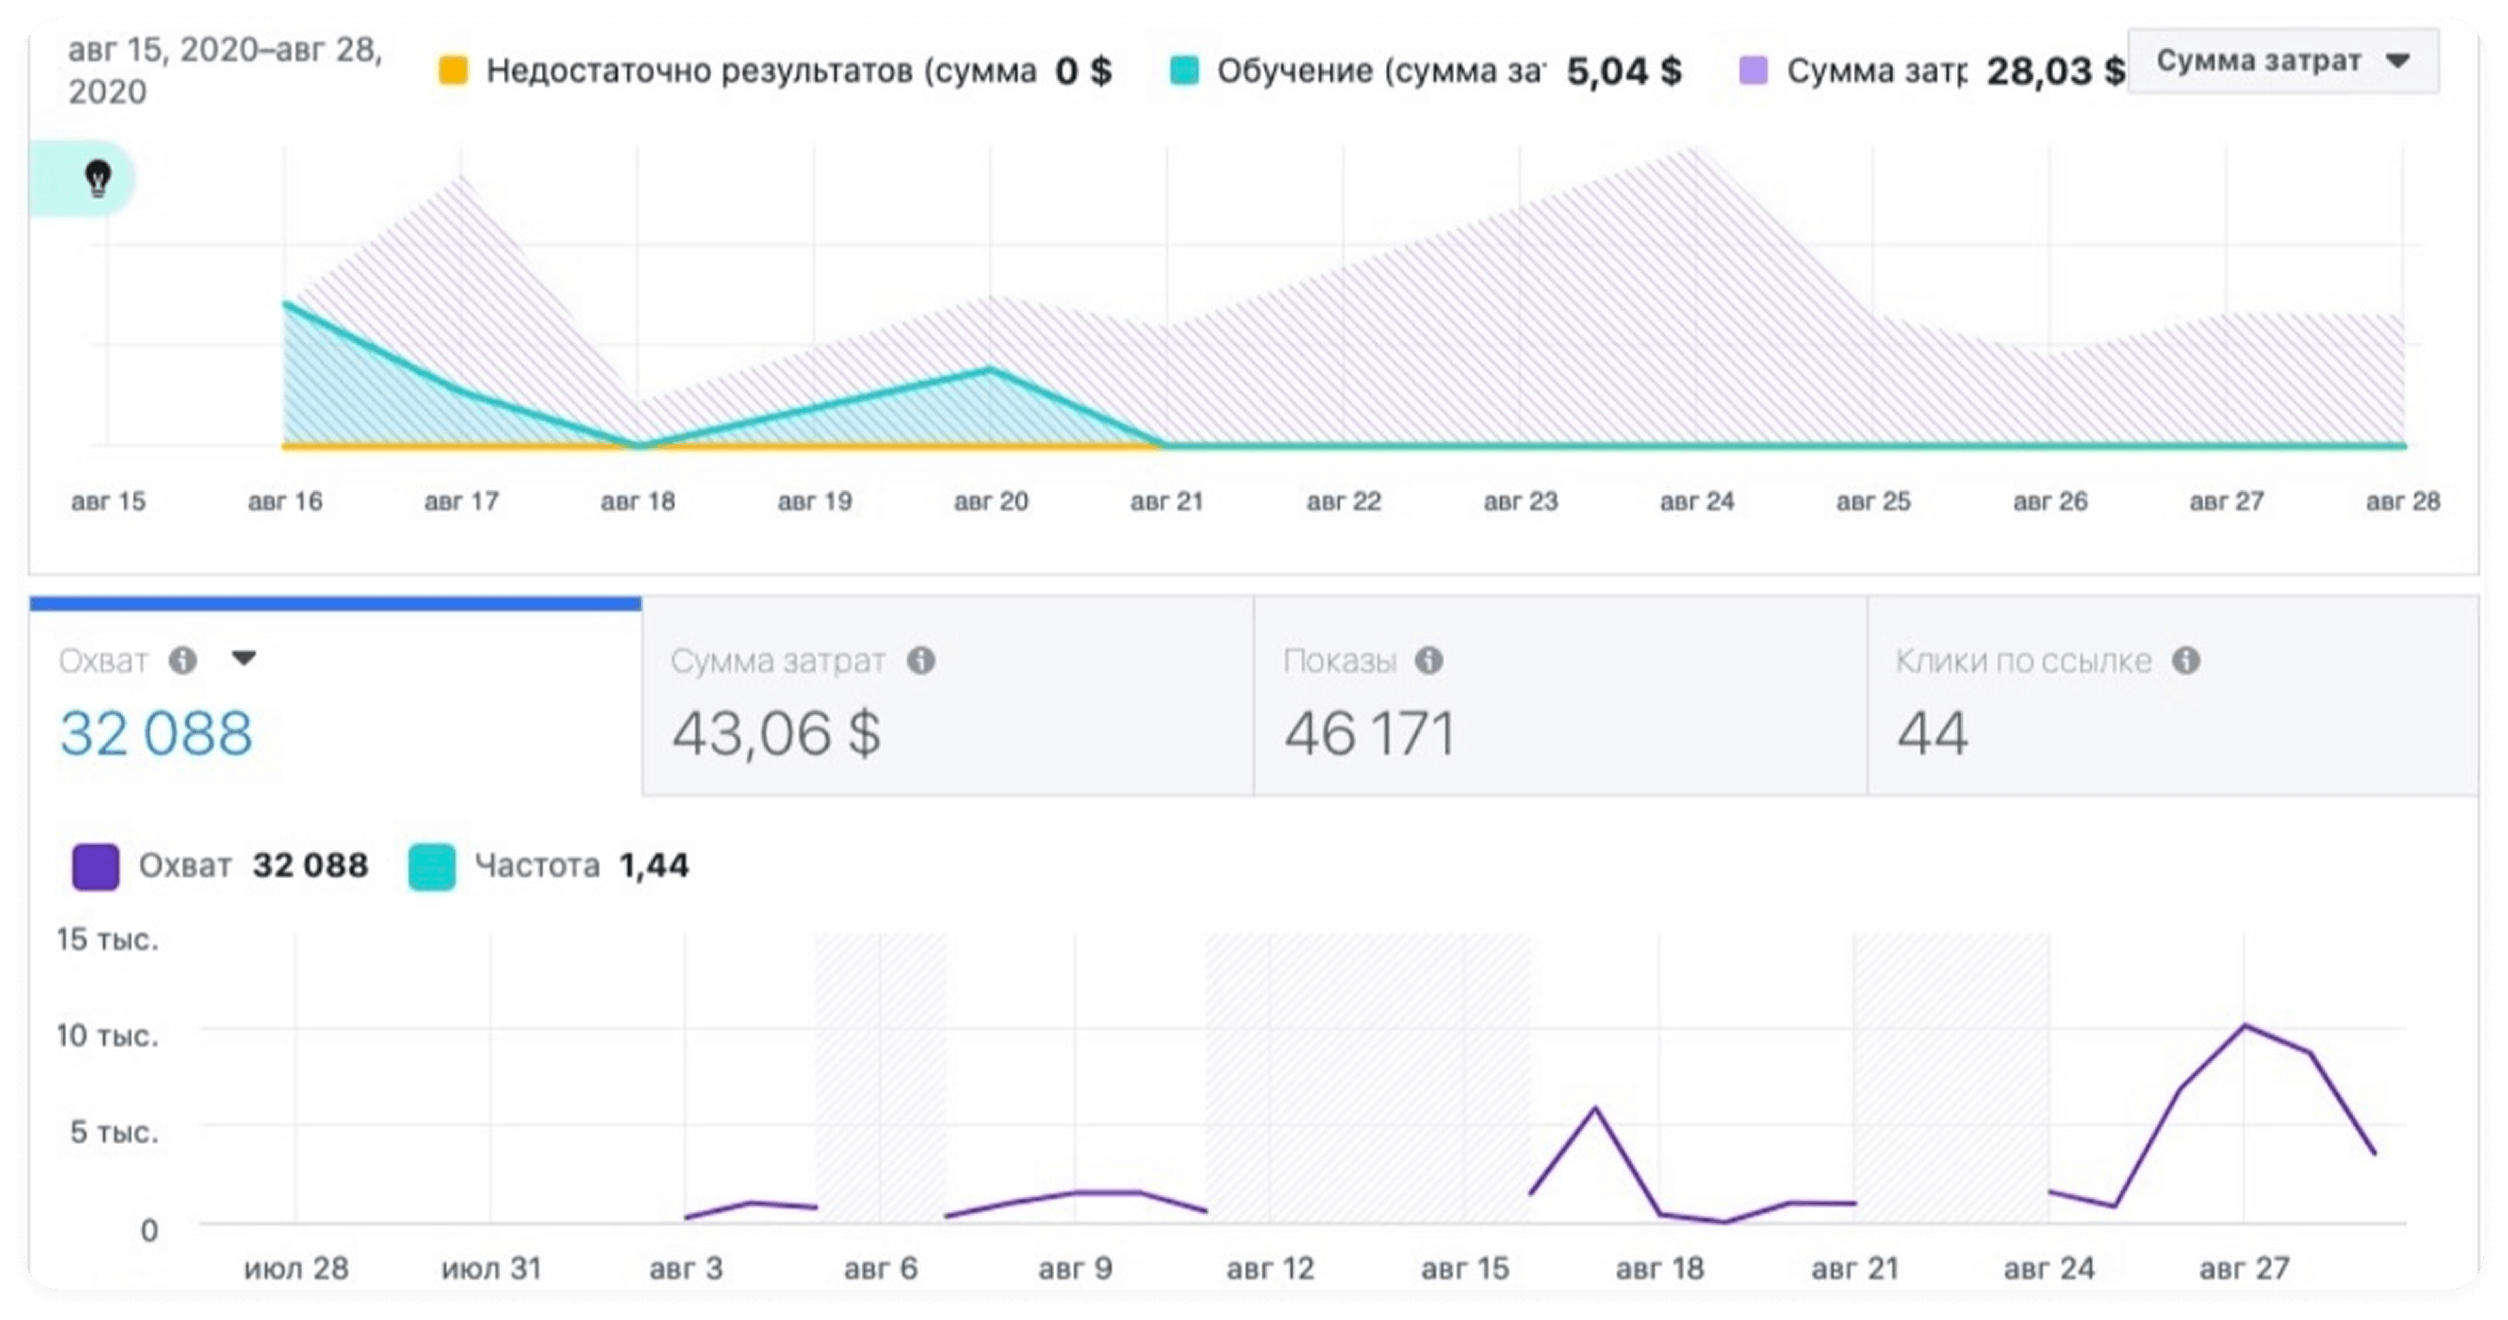This screenshot has width=2508, height=1320.
Task: Click the teal learning line peak at авг 20
Action: (990, 370)
